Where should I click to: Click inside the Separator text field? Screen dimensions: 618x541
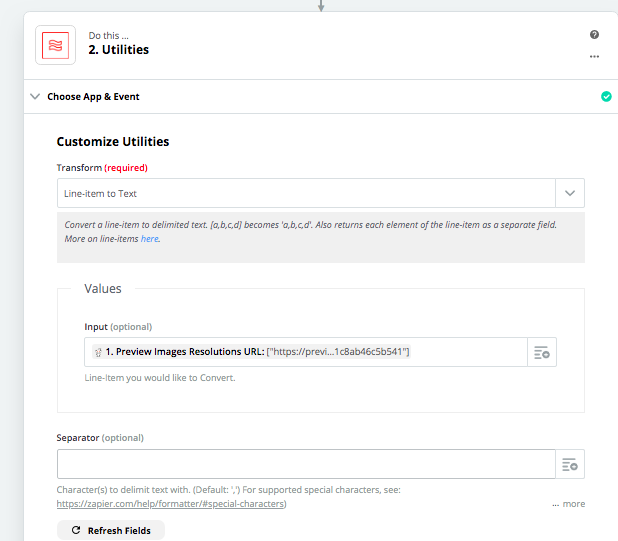click(x=306, y=464)
